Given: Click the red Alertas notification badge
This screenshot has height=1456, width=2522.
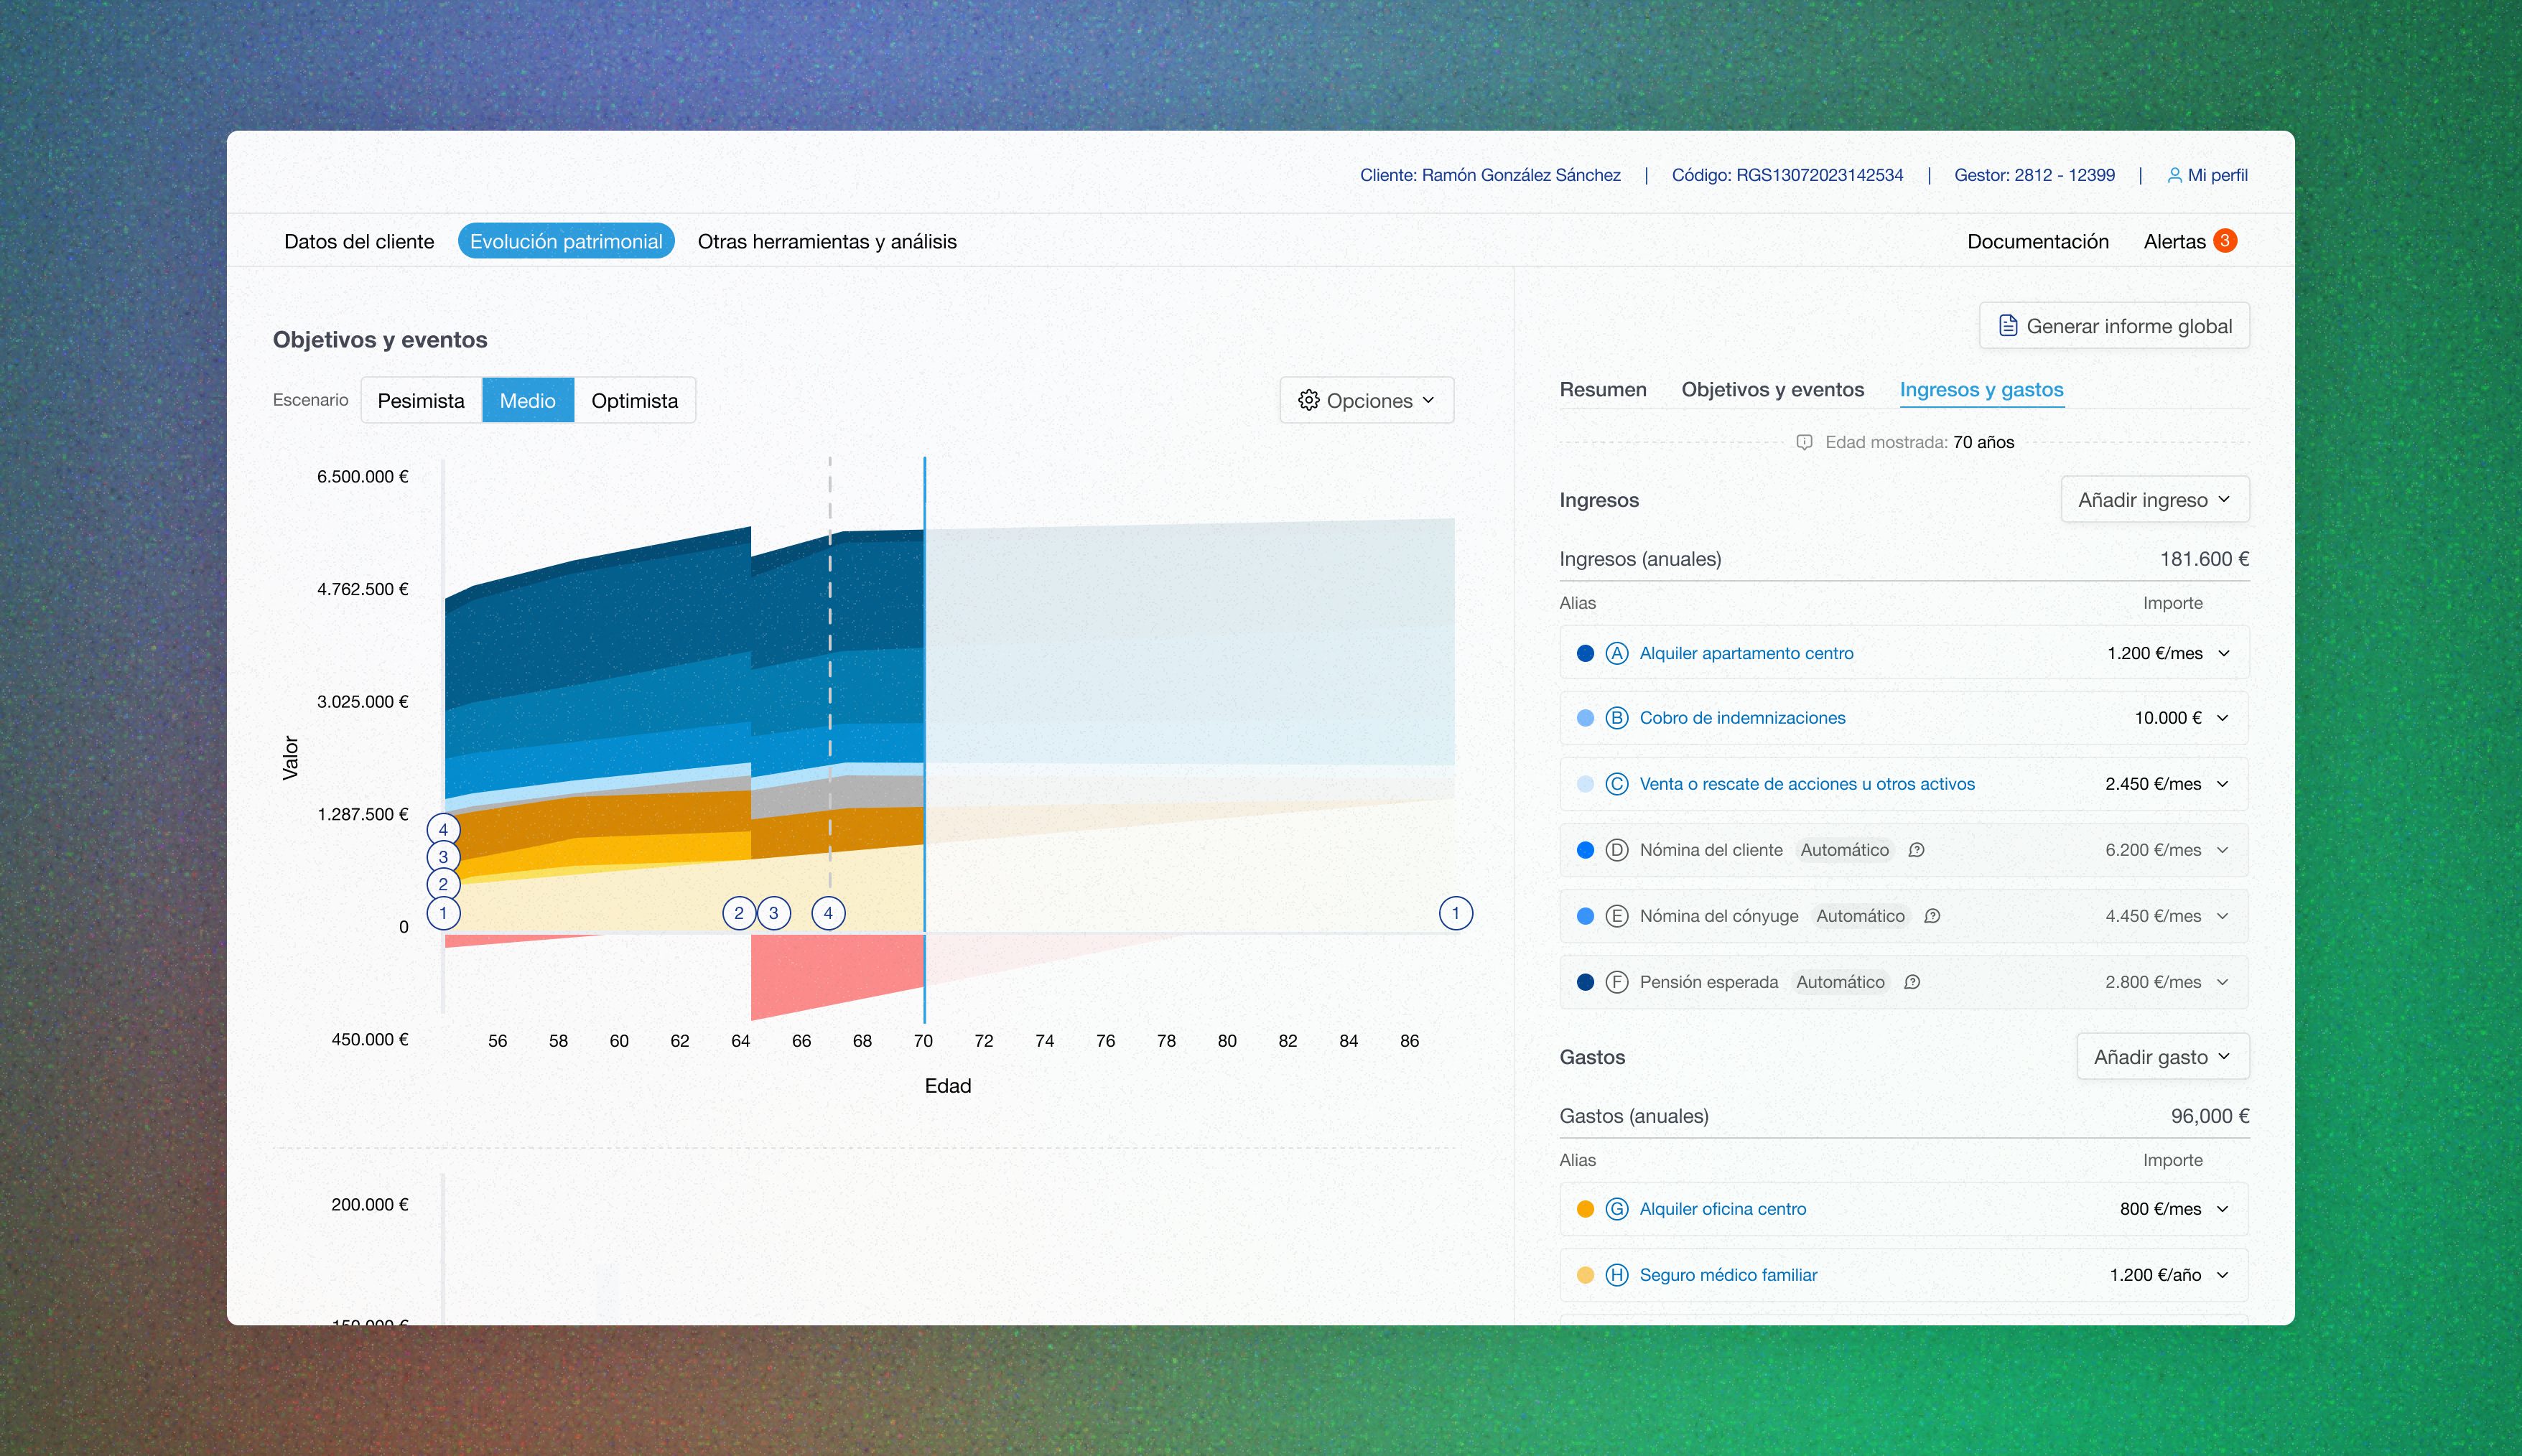Looking at the screenshot, I should click(2225, 241).
